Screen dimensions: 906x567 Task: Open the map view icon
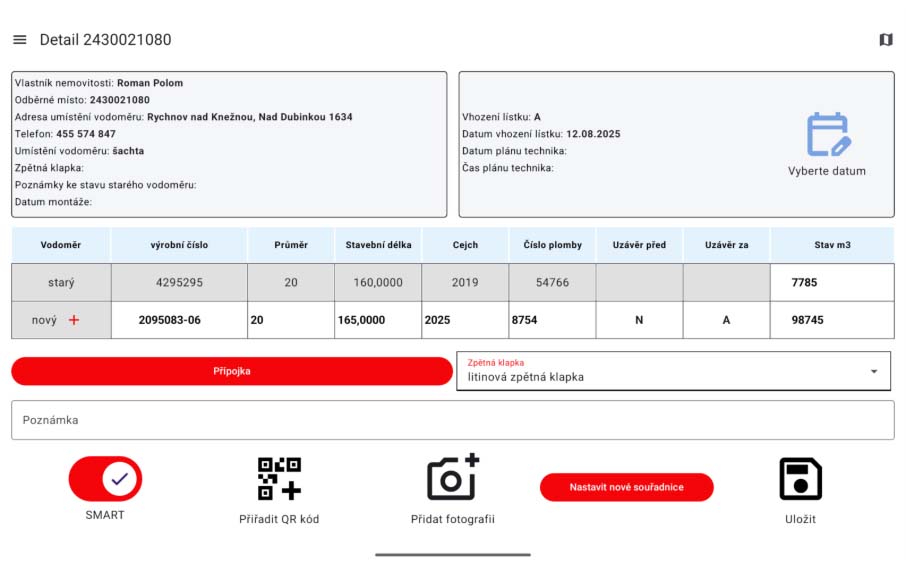(x=885, y=40)
